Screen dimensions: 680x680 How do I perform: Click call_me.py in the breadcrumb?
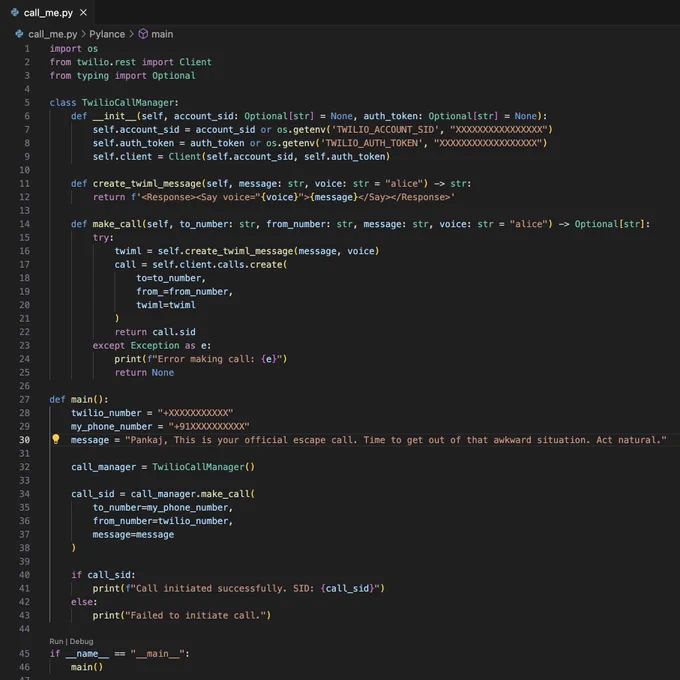click(52, 34)
